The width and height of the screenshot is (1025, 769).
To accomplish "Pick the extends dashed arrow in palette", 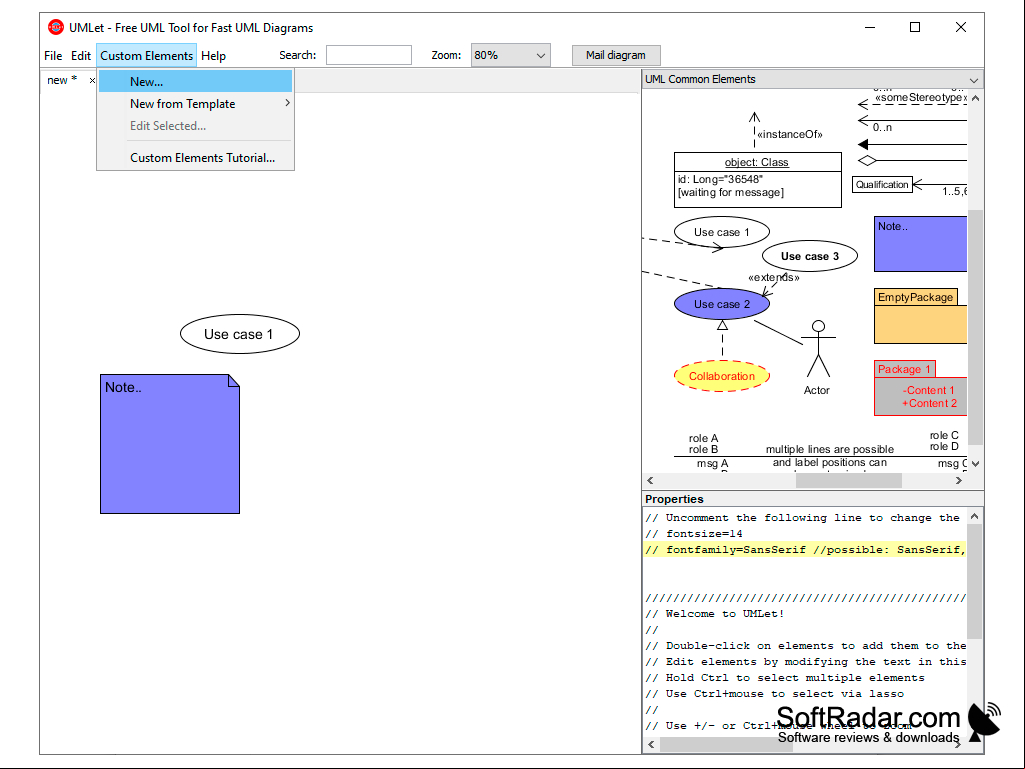I will [773, 285].
